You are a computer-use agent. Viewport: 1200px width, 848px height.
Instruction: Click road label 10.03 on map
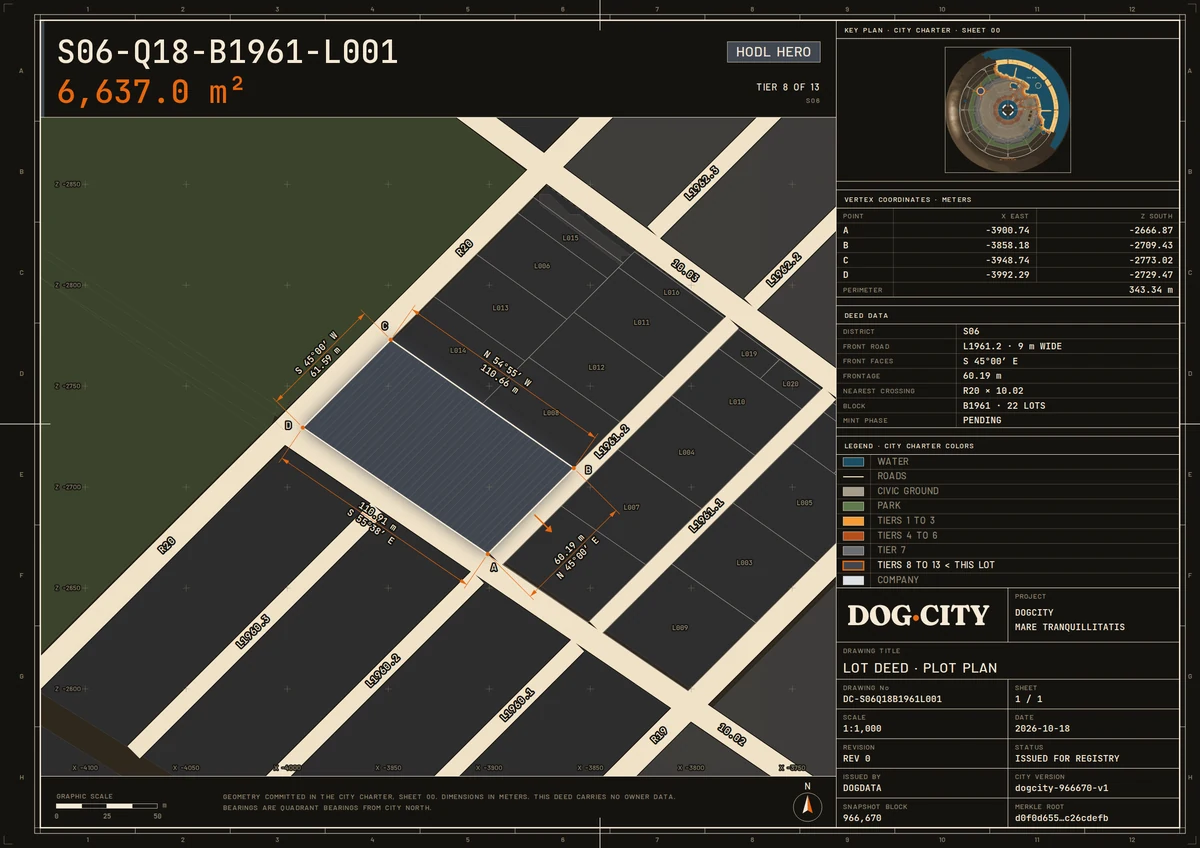coord(686,272)
